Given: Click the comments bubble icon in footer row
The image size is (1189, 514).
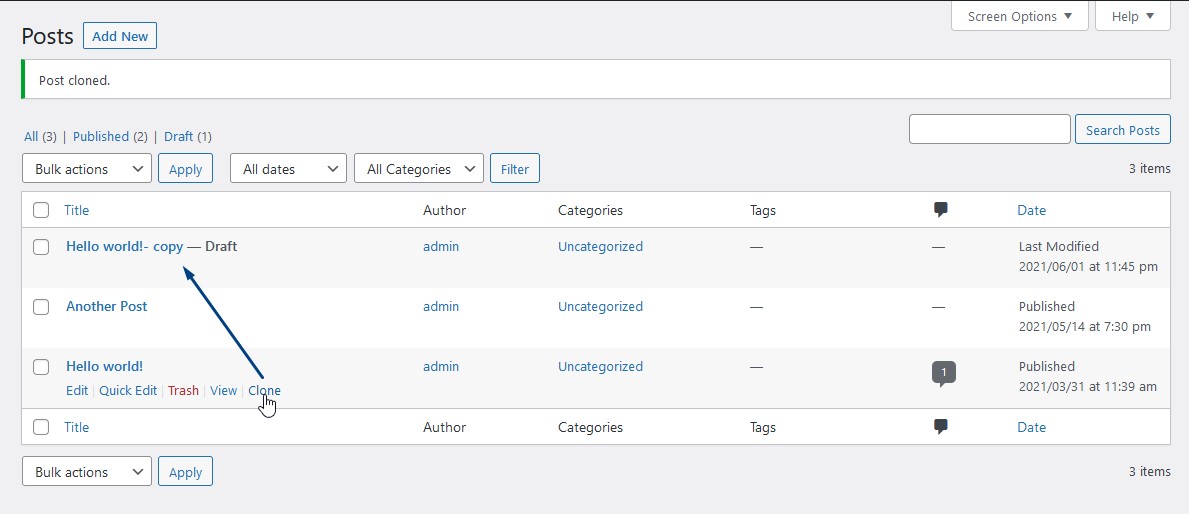Looking at the screenshot, I should [x=941, y=427].
